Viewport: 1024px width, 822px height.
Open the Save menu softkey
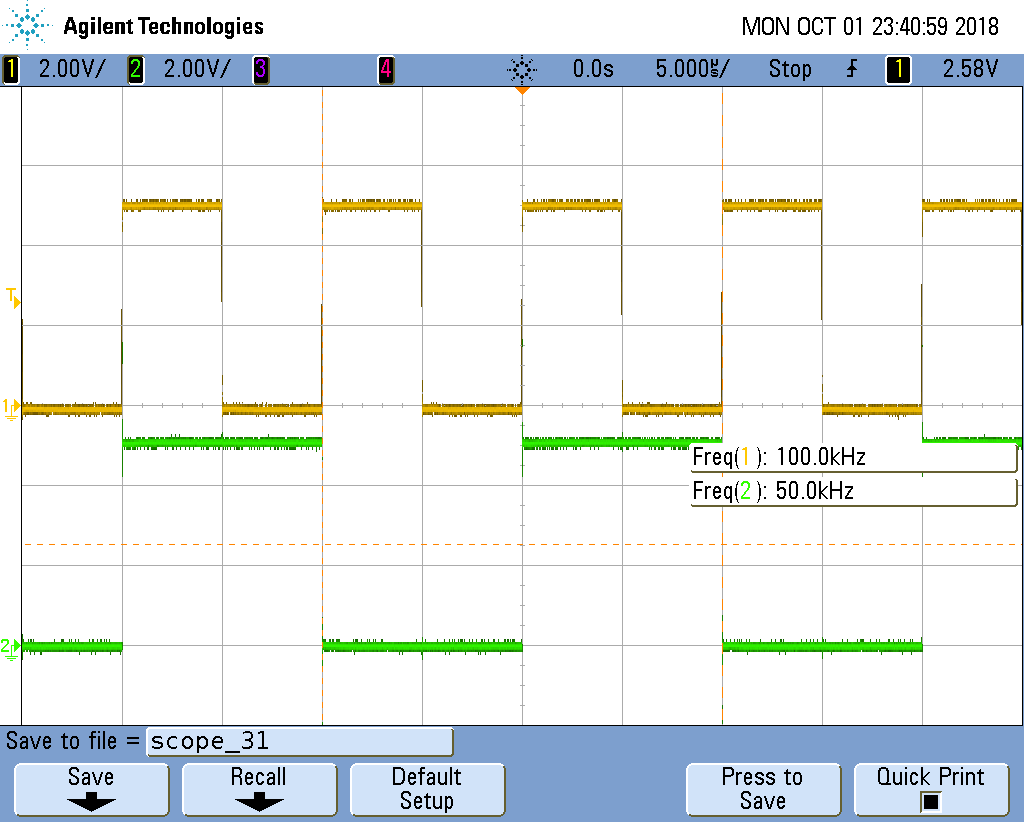(91, 789)
